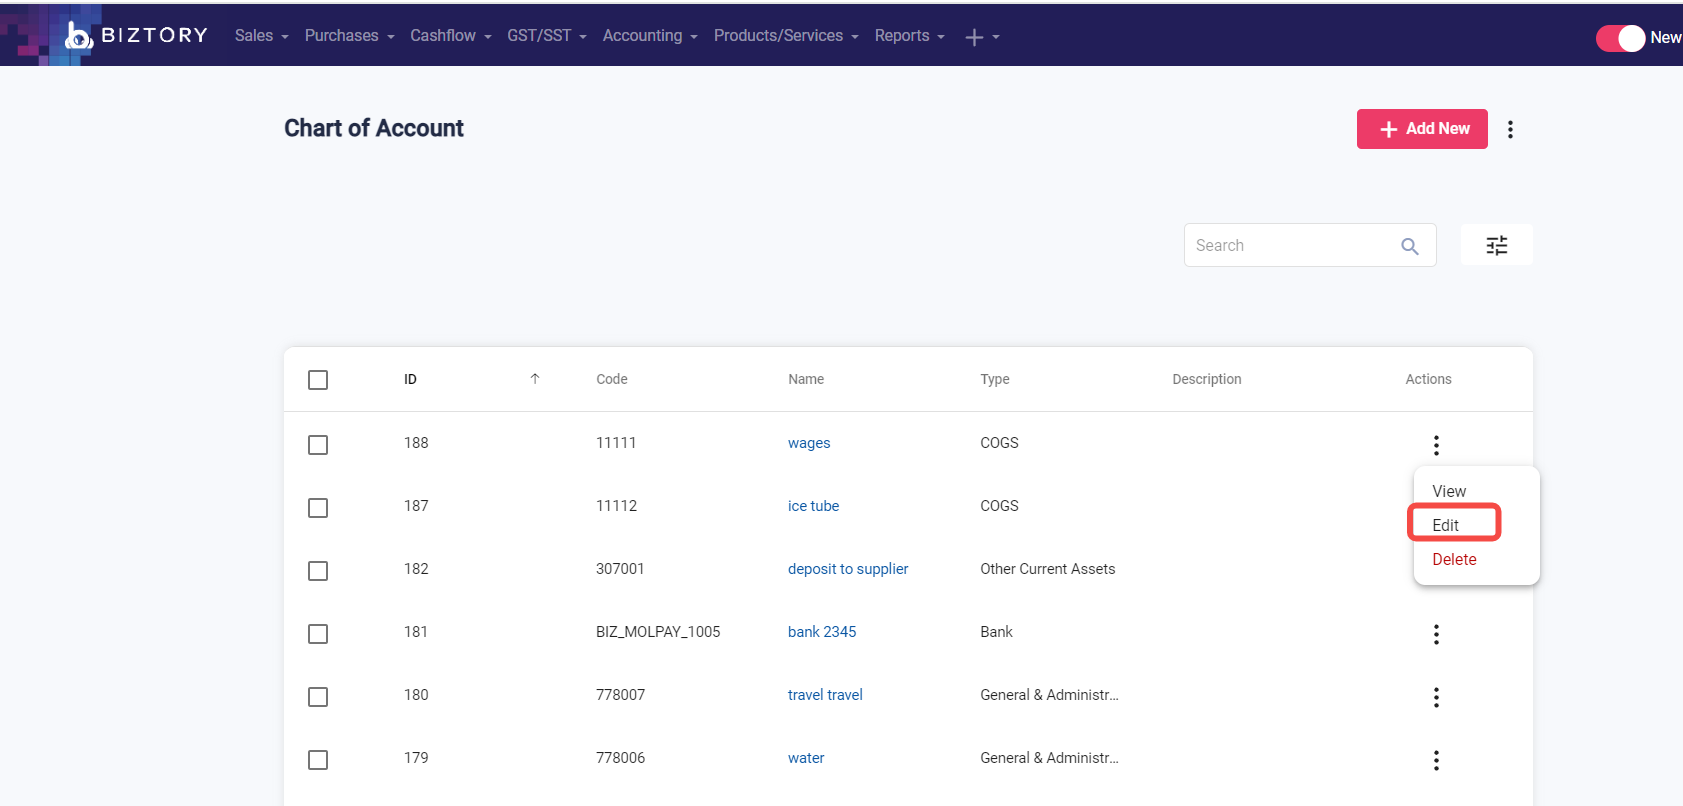The height and width of the screenshot is (806, 1683).
Task: Select checkbox for row 188
Action: coord(318,445)
